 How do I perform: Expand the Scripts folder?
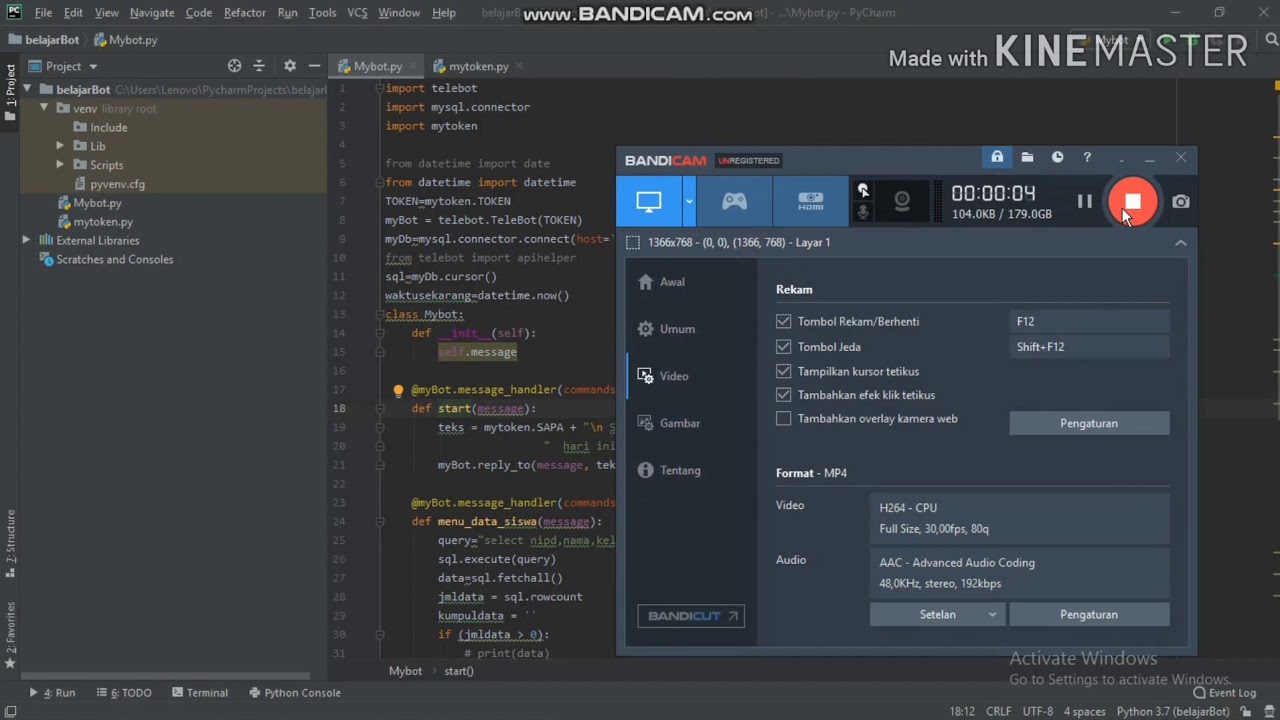click(x=60, y=165)
